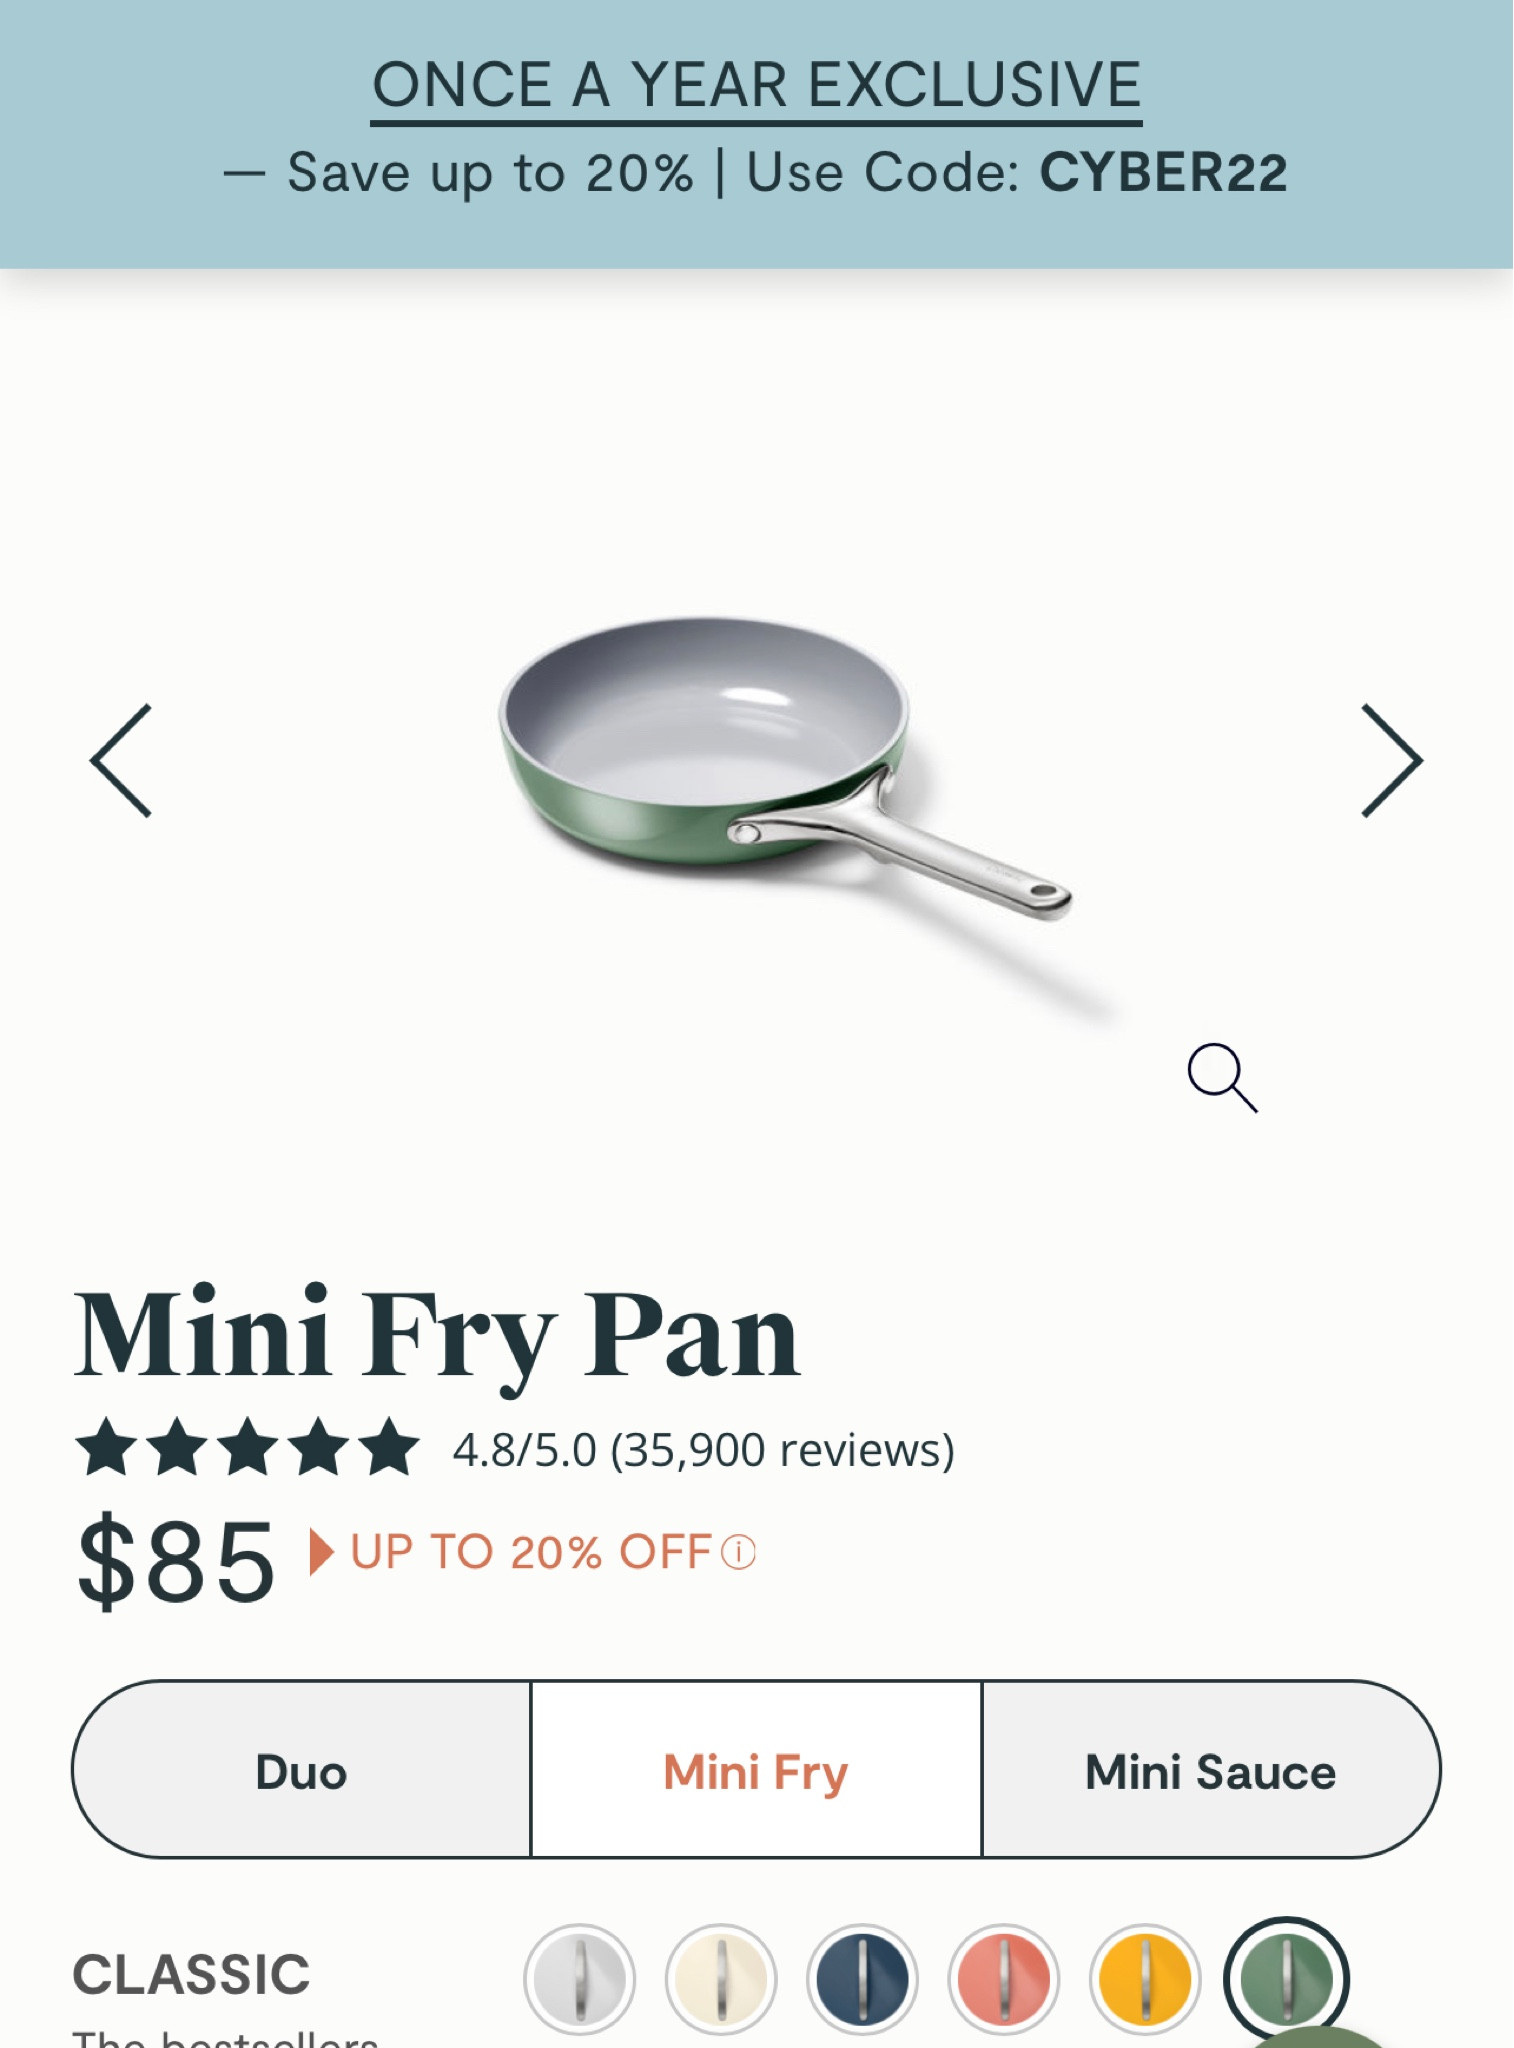Viewport: 1514px width, 2048px height.
Task: Click the magnifying glass zoom icon
Action: [x=1221, y=1077]
